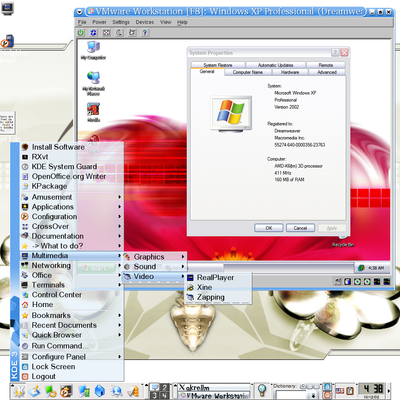Expand the CrossOver submenu
This screenshot has width=400, height=400.
[72, 226]
